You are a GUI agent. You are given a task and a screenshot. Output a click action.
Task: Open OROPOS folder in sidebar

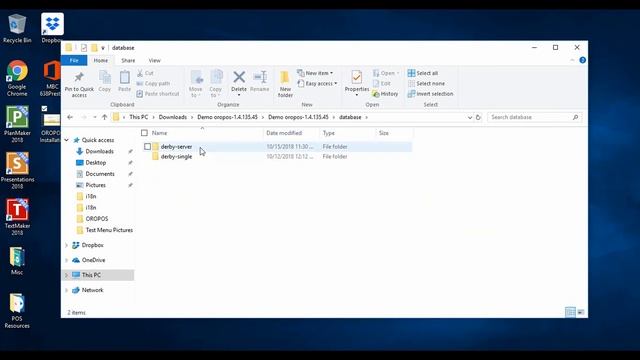(x=97, y=219)
